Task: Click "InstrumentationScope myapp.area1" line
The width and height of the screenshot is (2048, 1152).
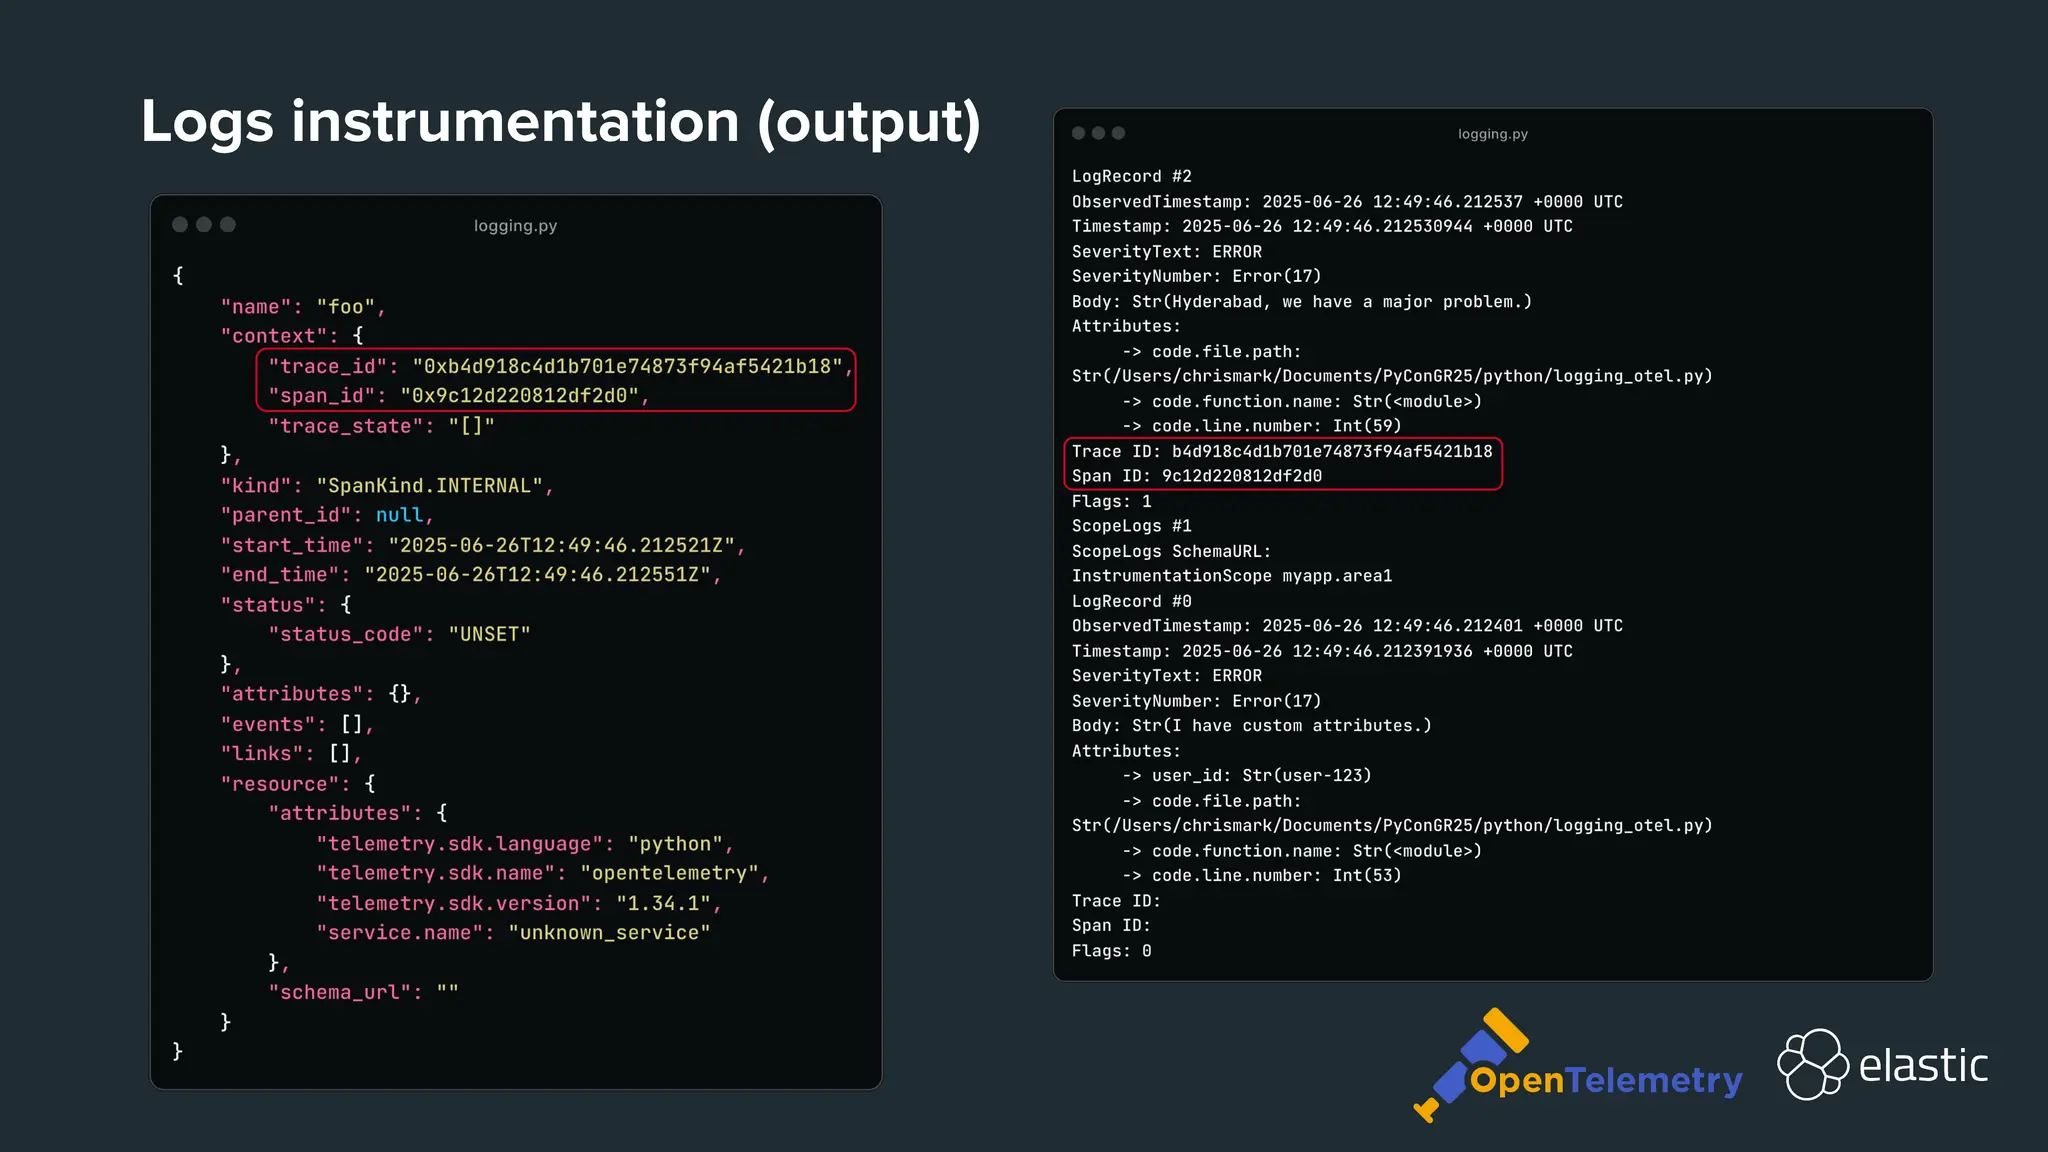Action: (1232, 576)
